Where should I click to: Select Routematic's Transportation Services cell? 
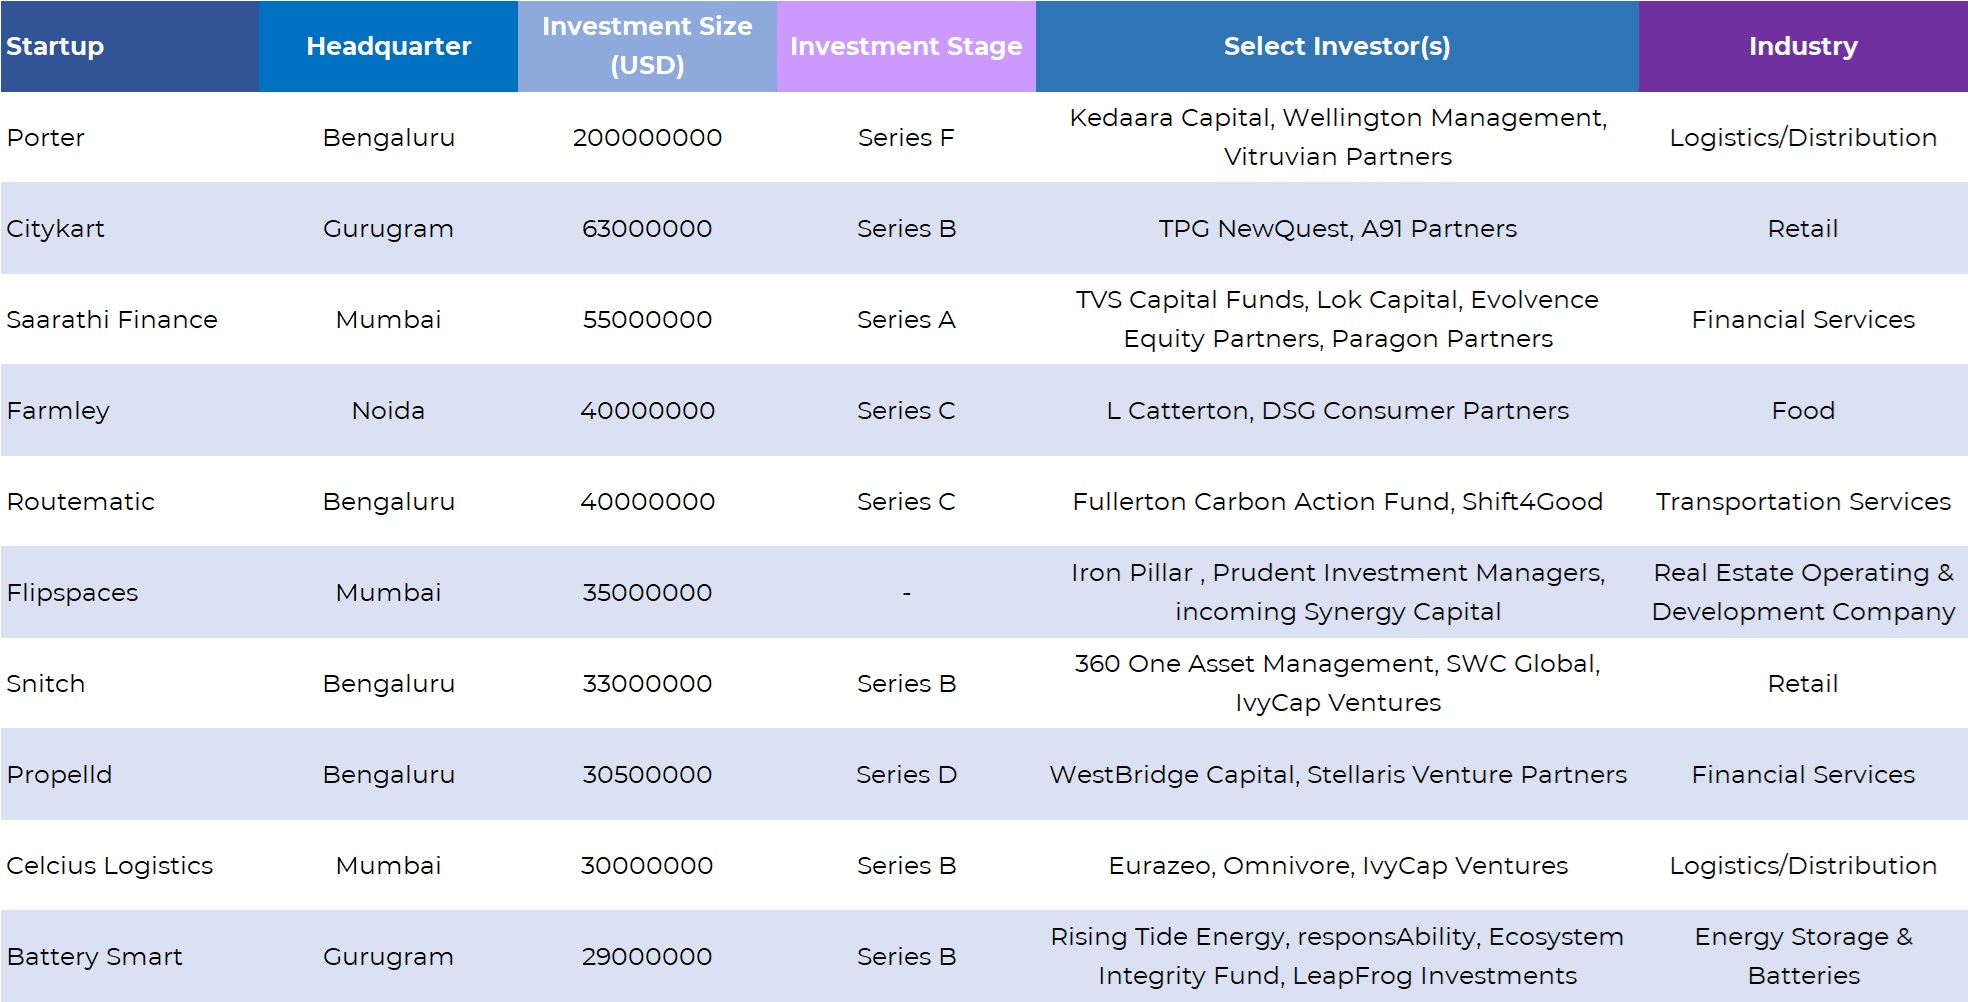click(x=1803, y=501)
